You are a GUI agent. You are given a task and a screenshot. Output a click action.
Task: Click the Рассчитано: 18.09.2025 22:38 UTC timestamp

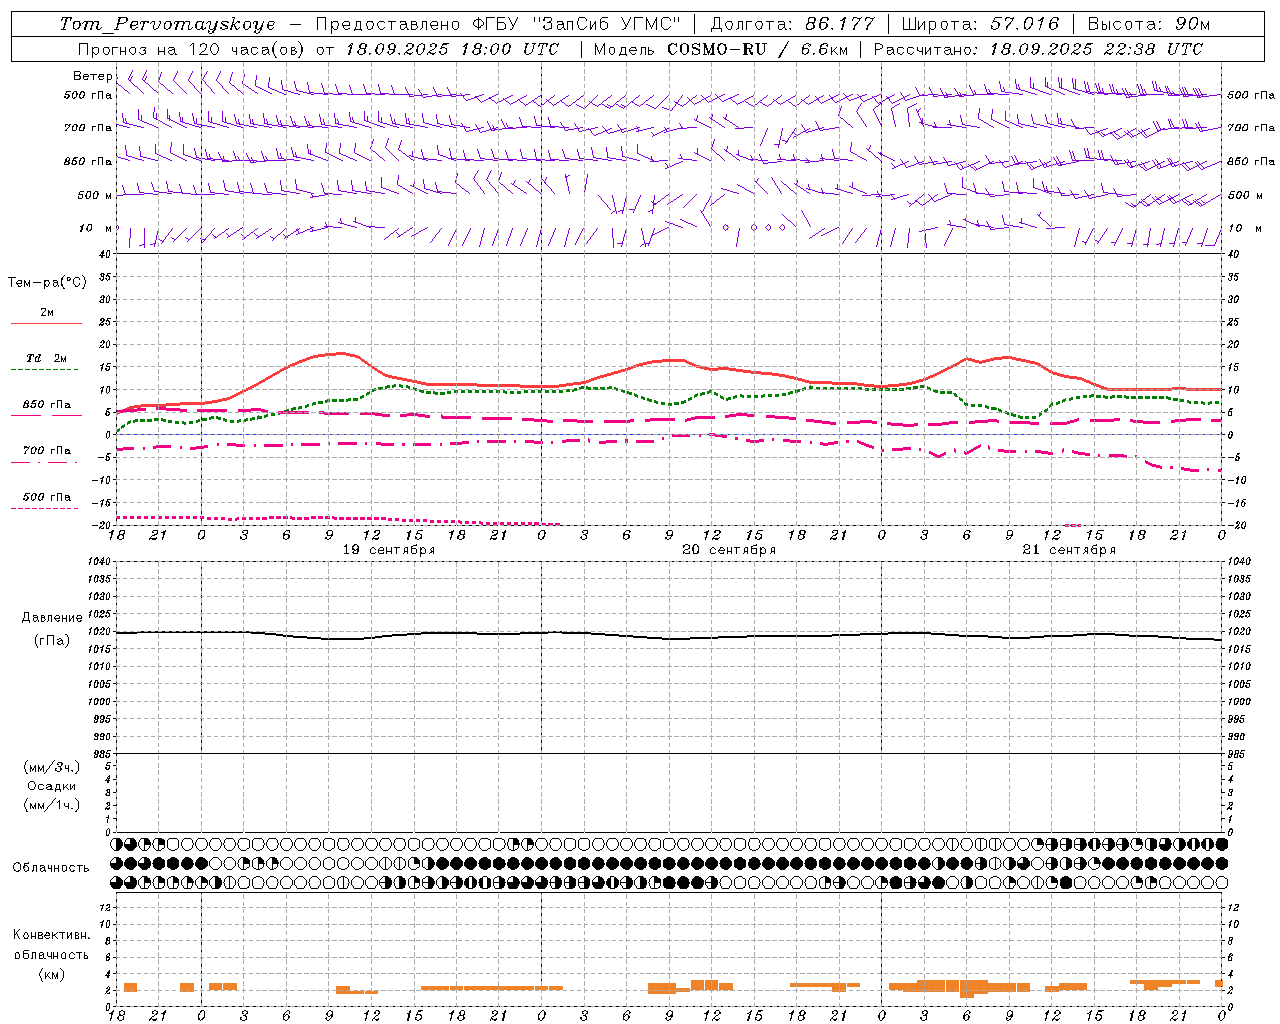click(1038, 49)
